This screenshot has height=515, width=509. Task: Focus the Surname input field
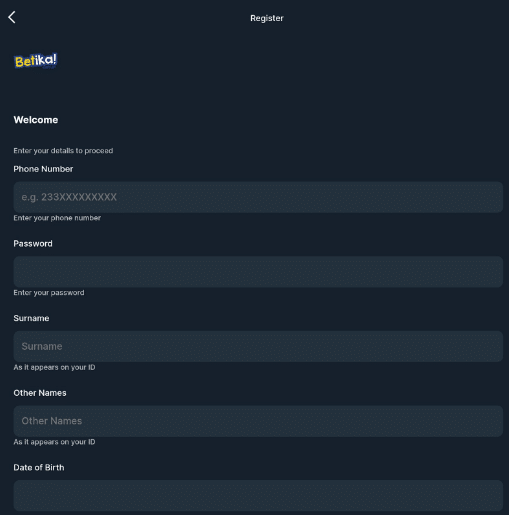coord(258,346)
